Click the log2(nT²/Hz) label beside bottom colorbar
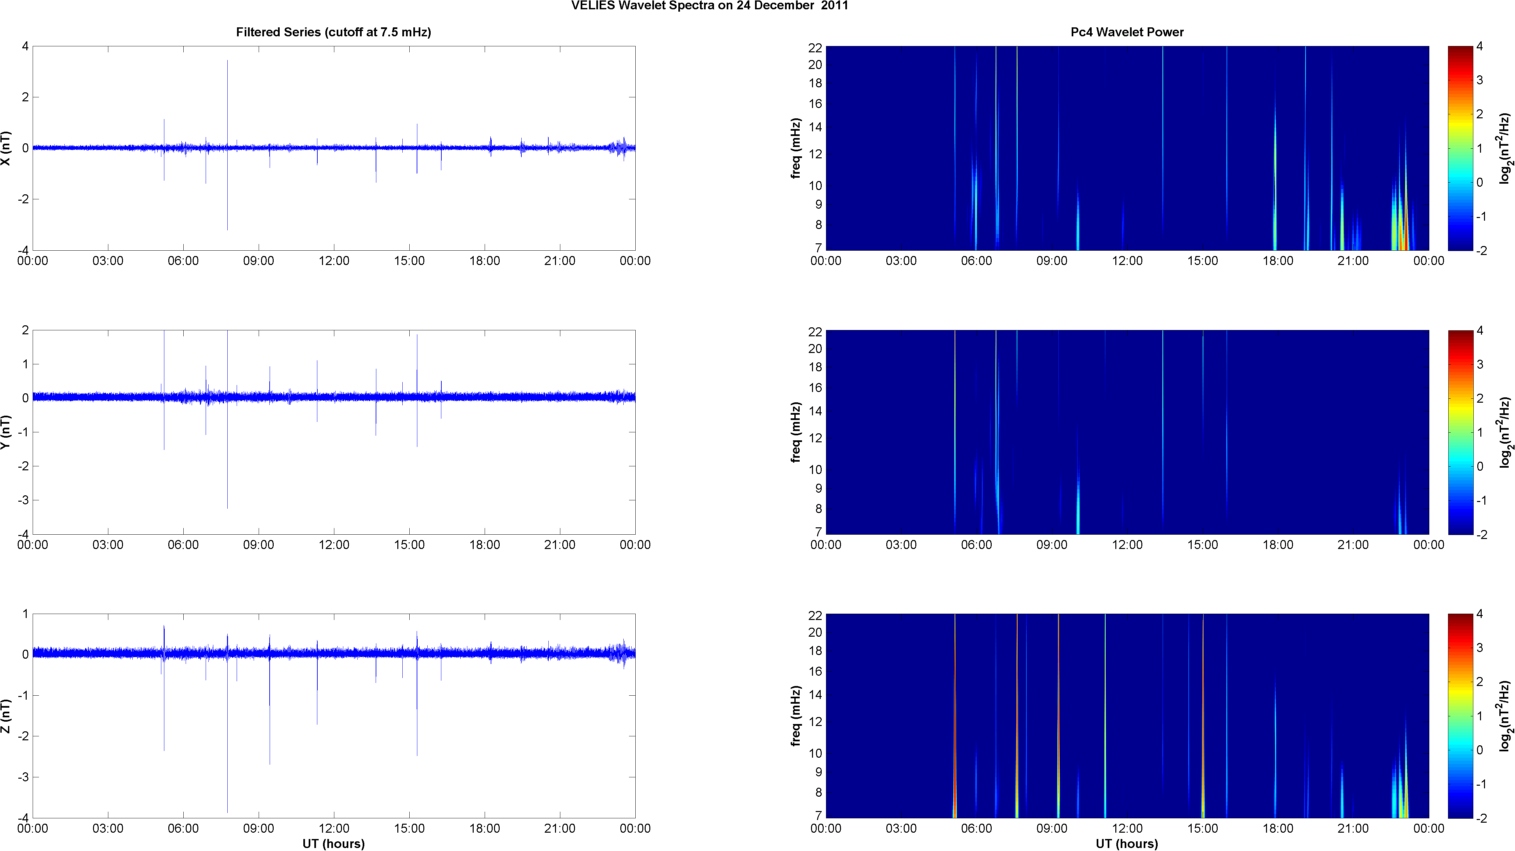The width and height of the screenshot is (1515, 851). (x=1504, y=716)
